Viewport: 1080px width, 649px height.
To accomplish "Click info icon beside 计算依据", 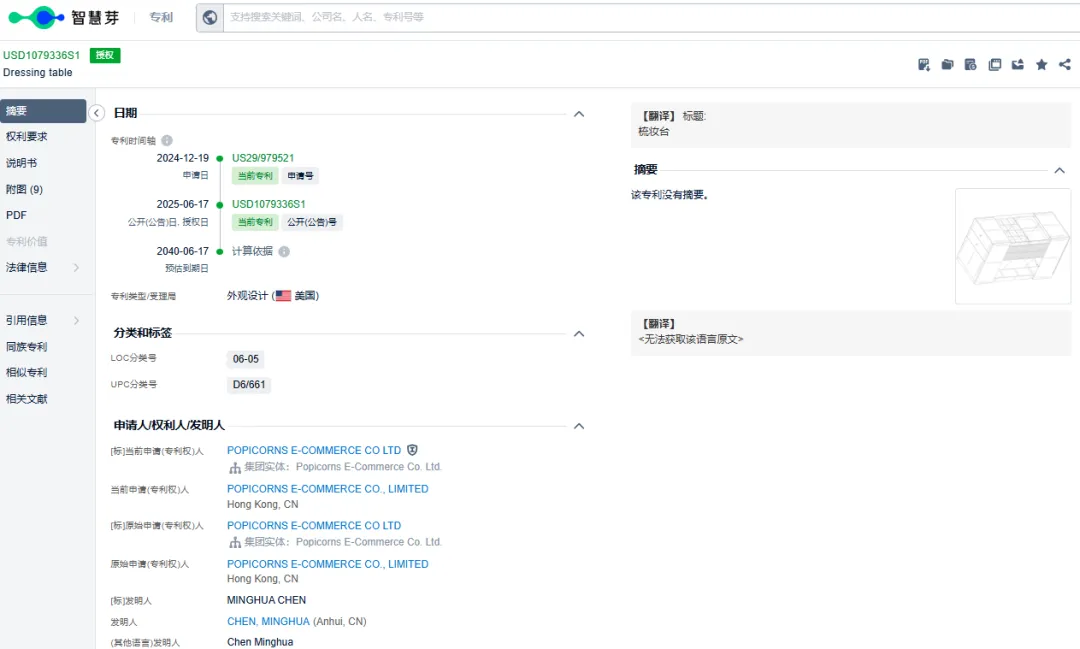I will 284,251.
